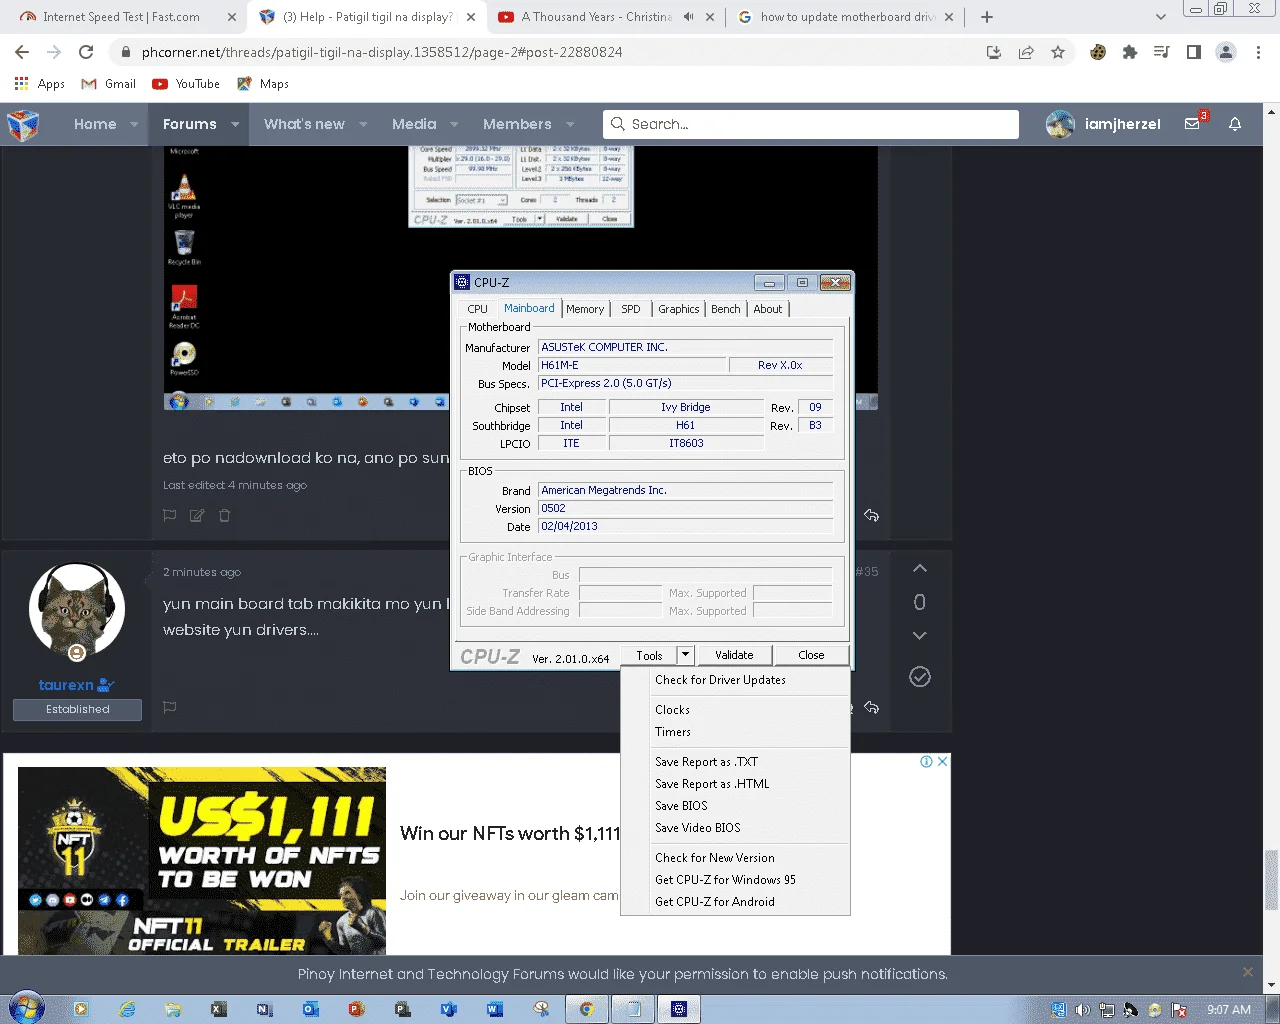Screen dimensions: 1280x1024
Task: Select Clocks menu entry
Action: pos(735,710)
